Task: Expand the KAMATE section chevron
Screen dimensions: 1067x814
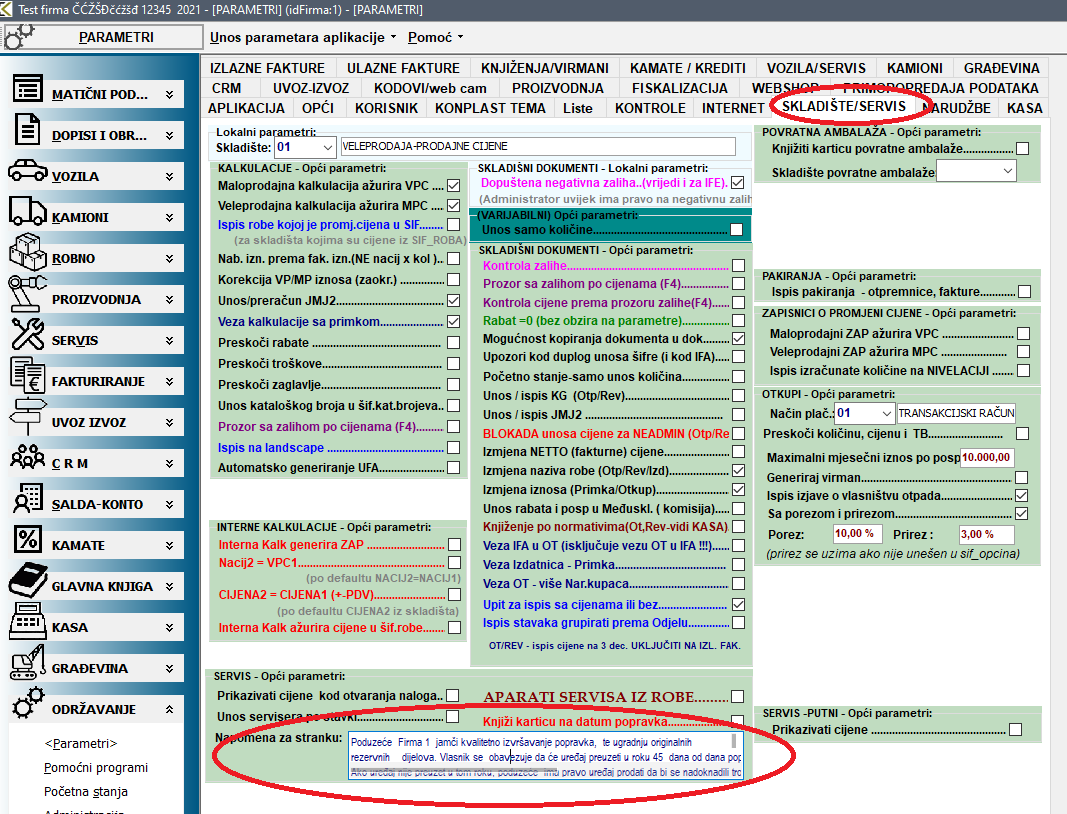Action: tap(169, 546)
